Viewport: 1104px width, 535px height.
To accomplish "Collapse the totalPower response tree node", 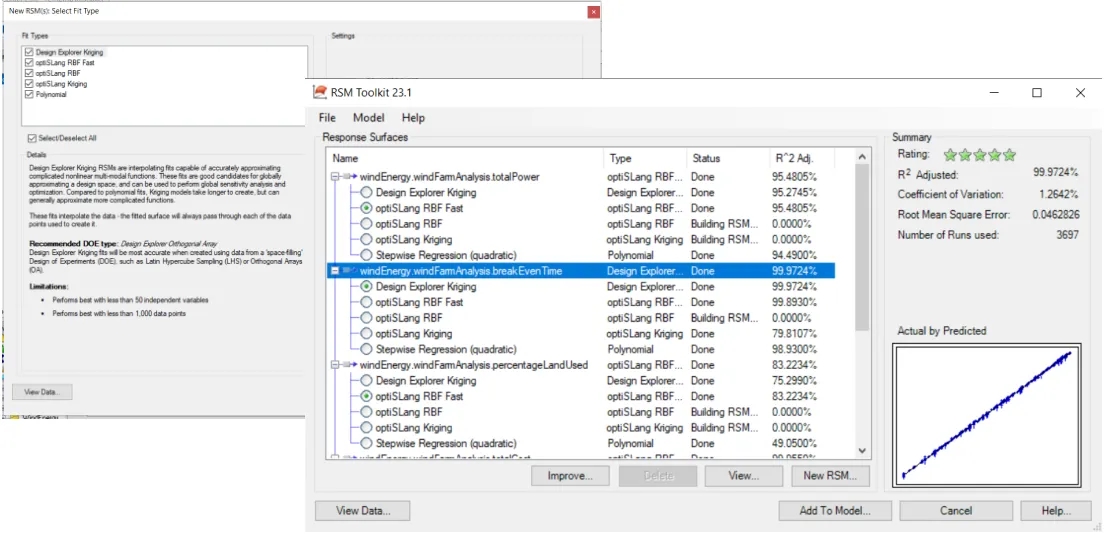I will pyautogui.click(x=335, y=177).
